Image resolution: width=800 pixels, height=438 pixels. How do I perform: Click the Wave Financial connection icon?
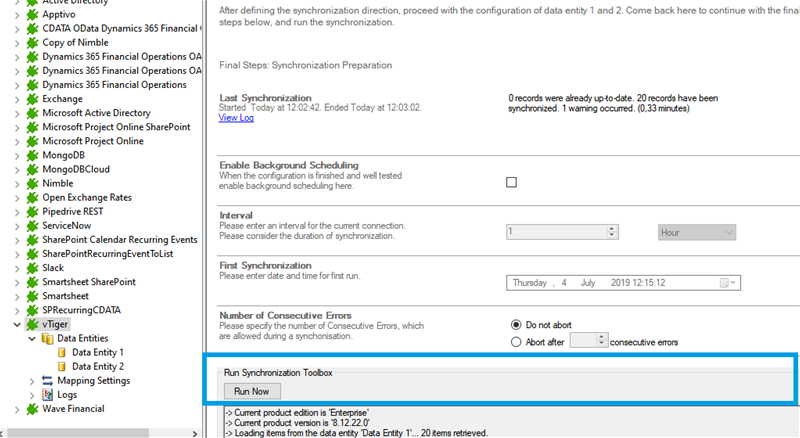(x=32, y=408)
